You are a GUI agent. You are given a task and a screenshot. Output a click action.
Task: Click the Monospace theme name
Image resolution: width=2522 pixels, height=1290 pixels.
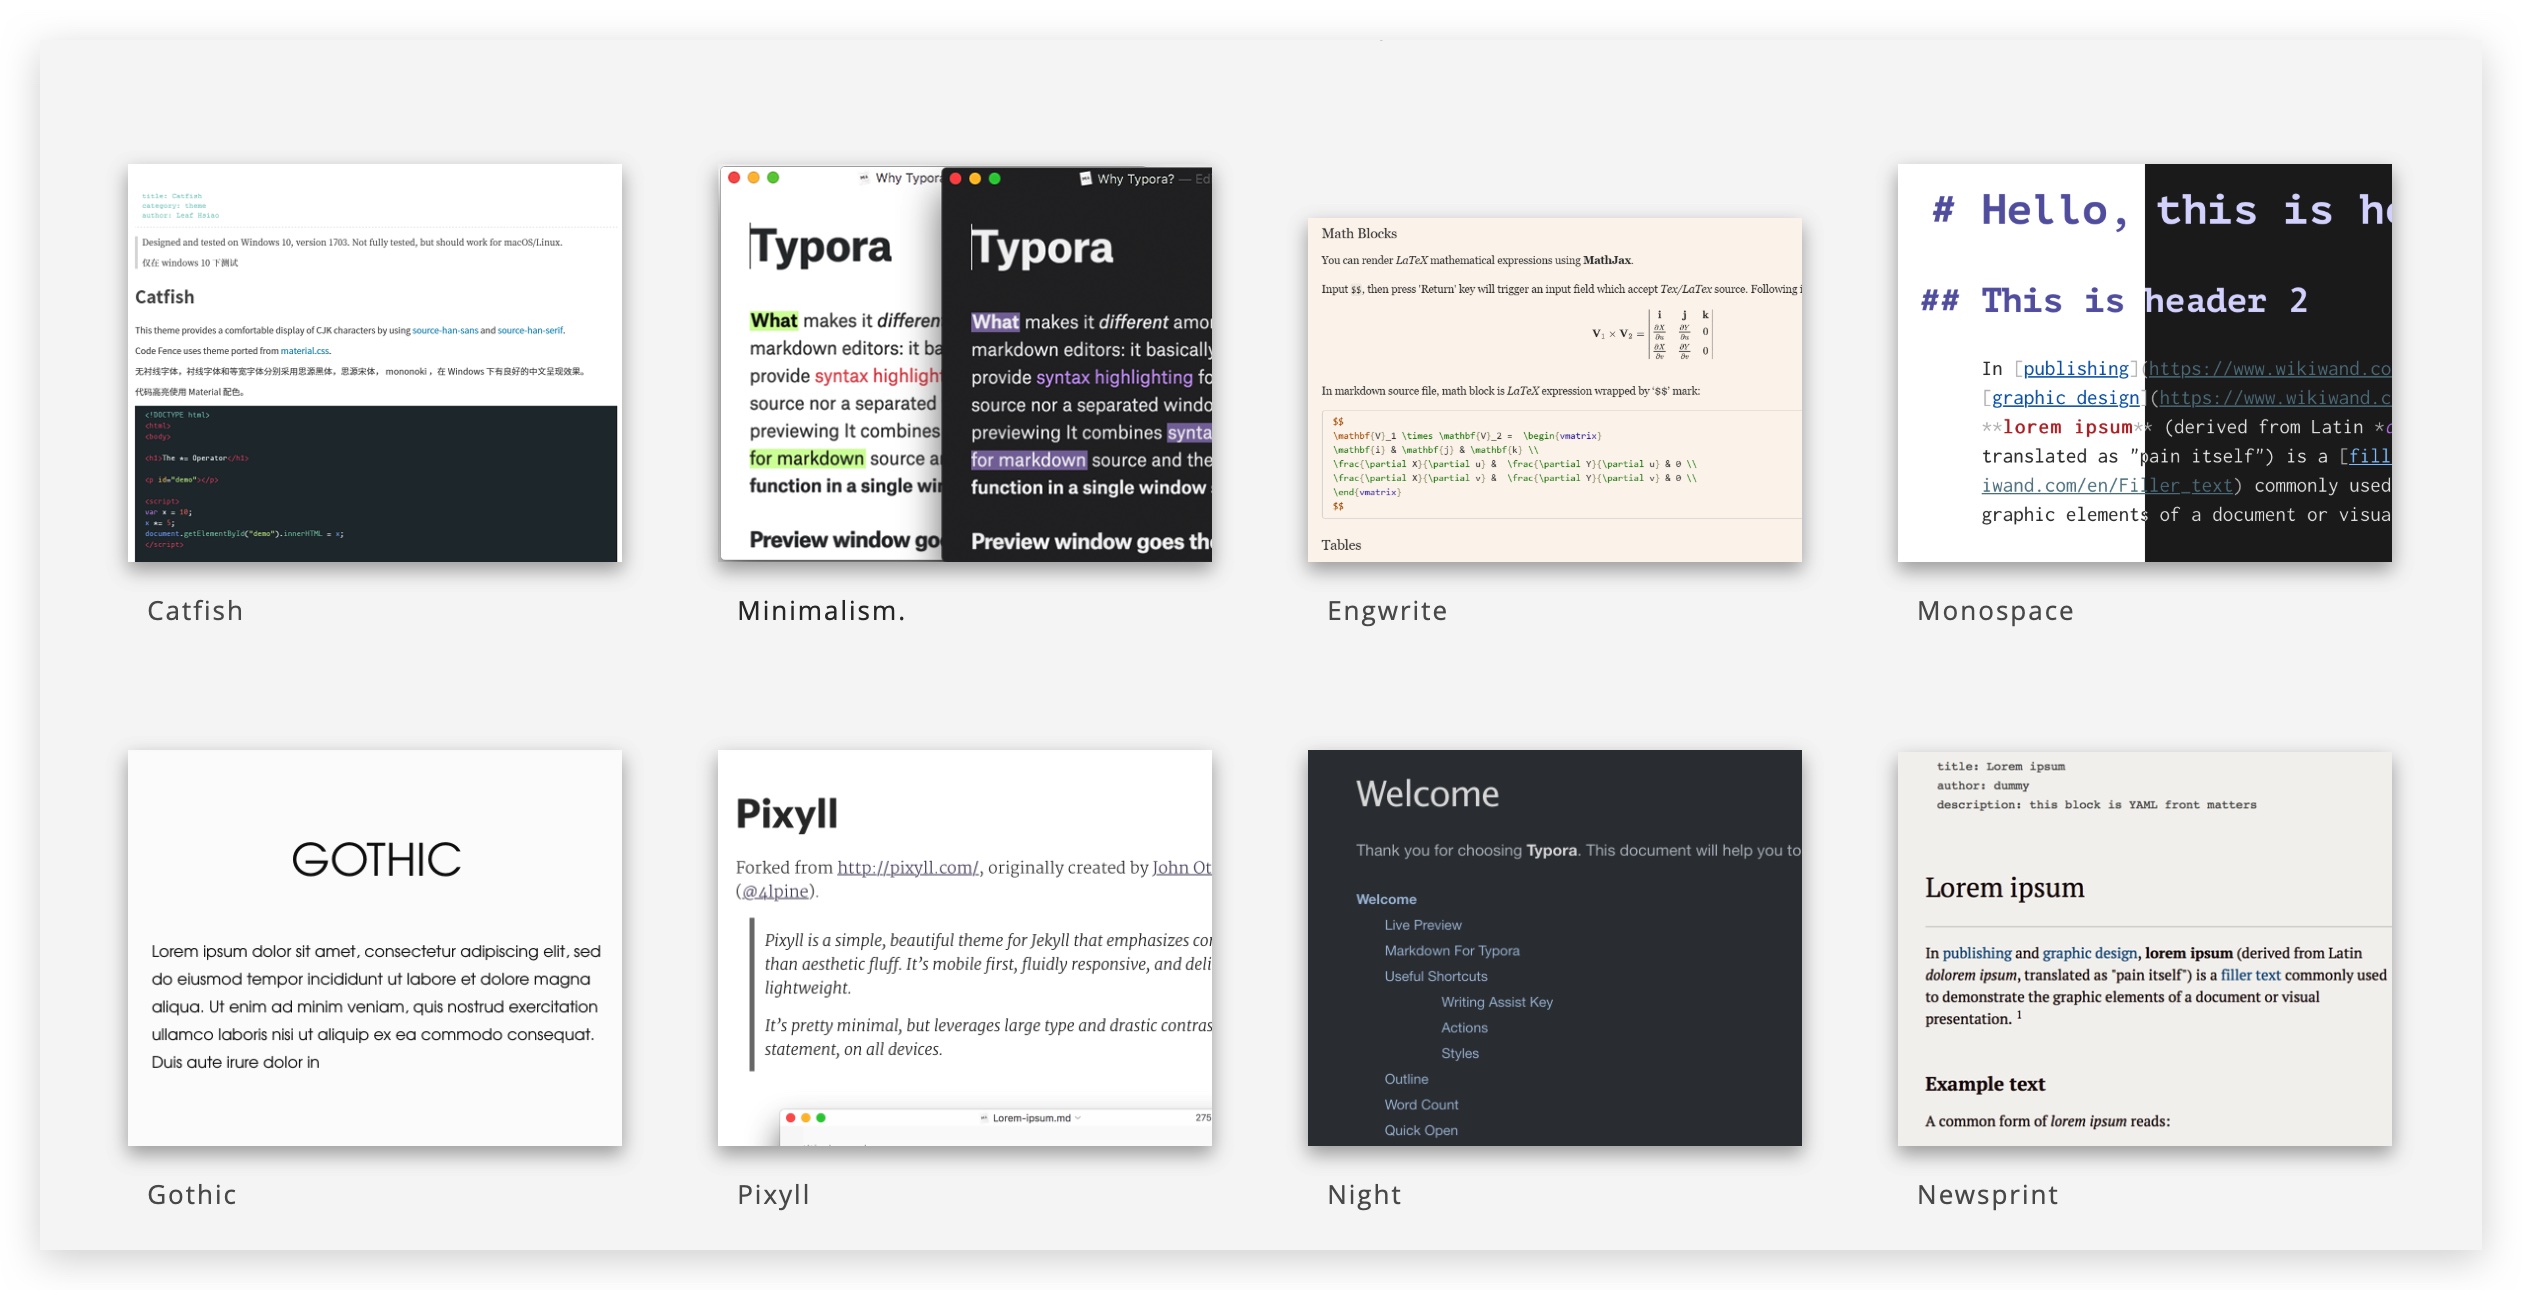click(x=1995, y=610)
